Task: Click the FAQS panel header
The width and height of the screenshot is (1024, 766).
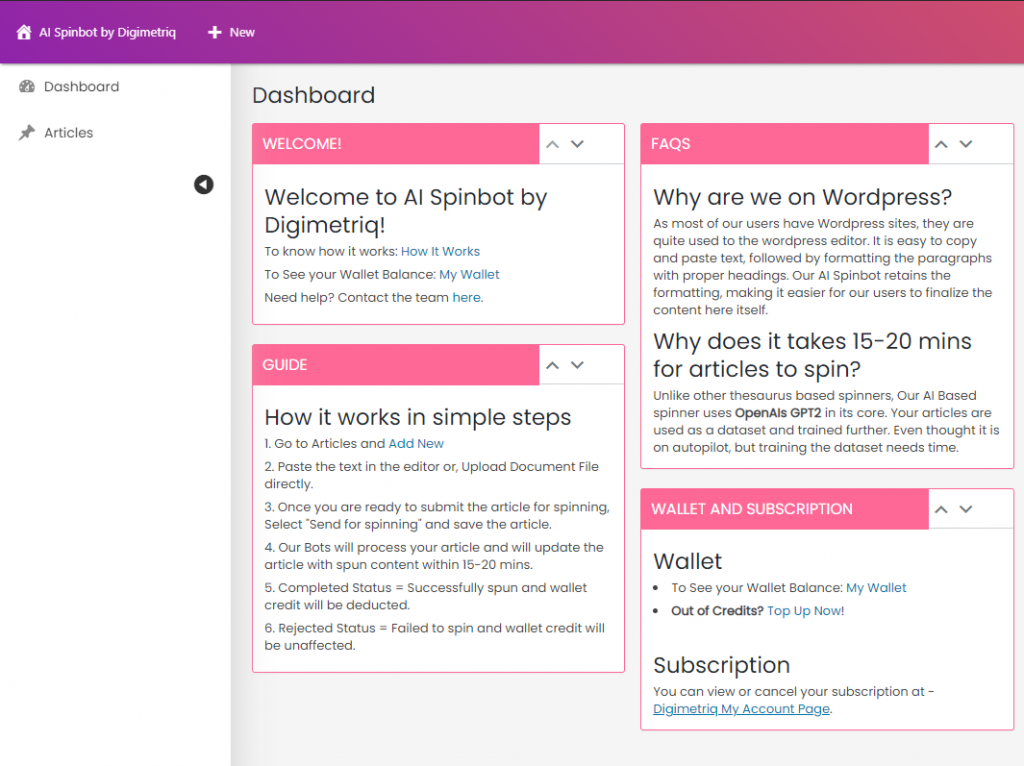Action: point(784,144)
